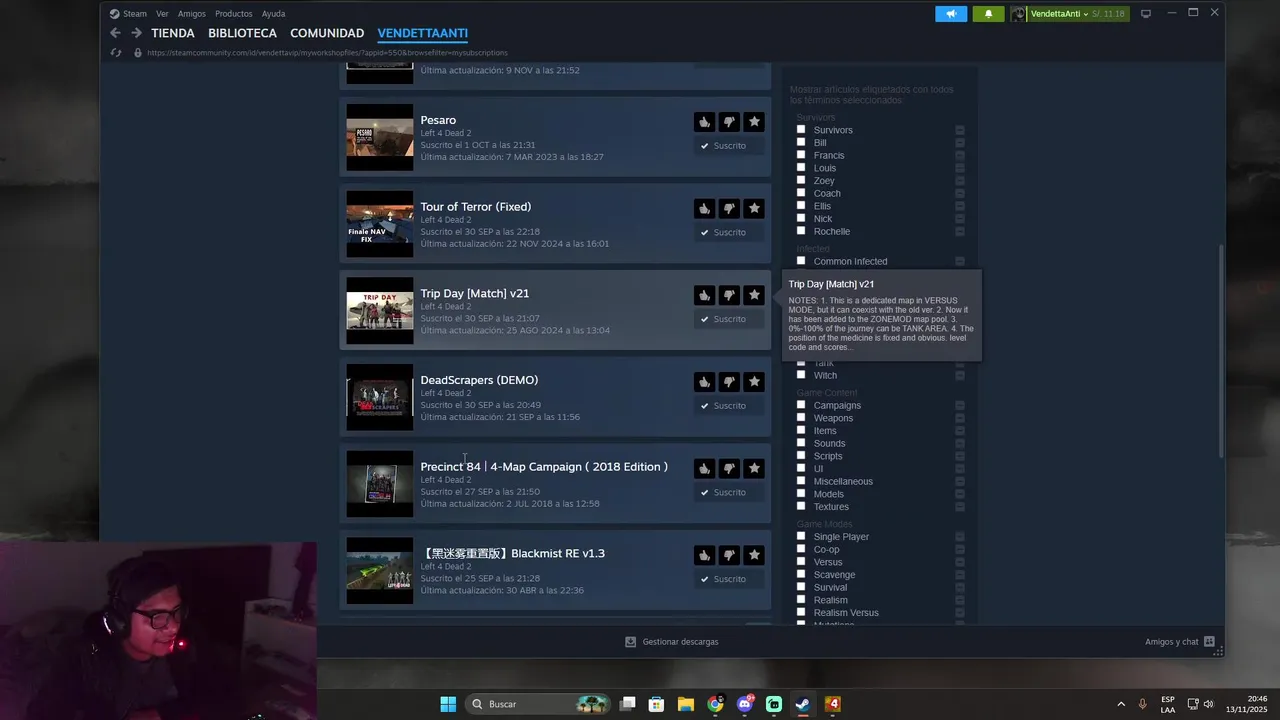Open Steam announcements megaphone button
This screenshot has width=1280, height=720.
pyautogui.click(x=951, y=14)
